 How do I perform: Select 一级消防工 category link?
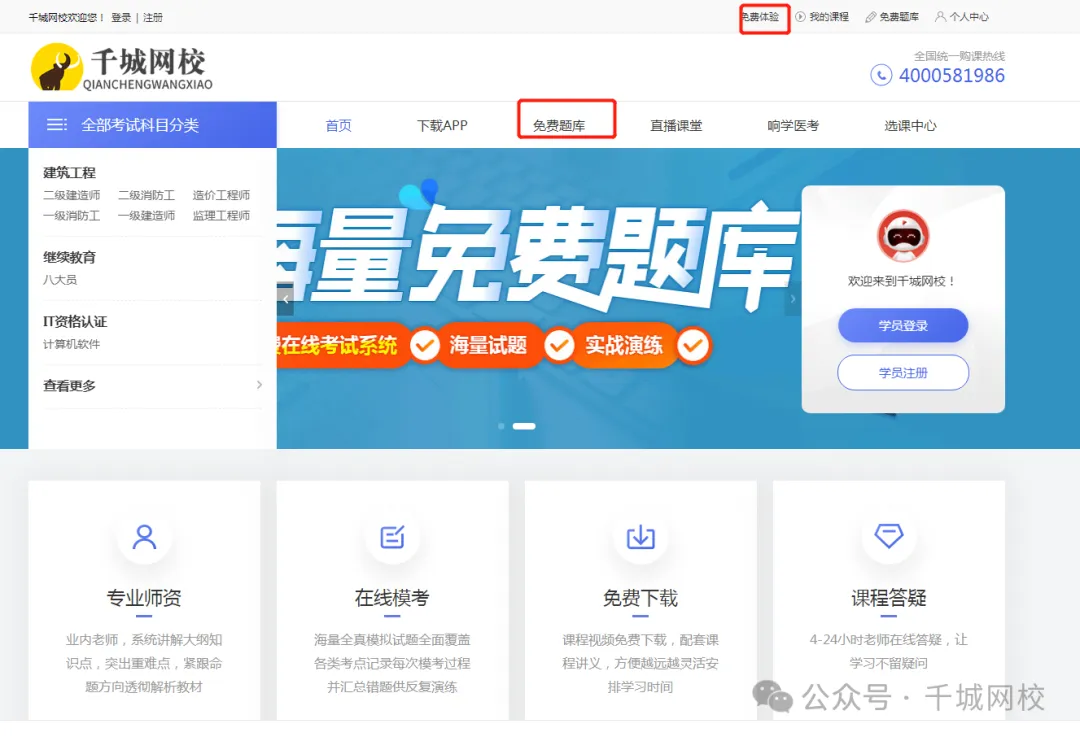pos(72,216)
